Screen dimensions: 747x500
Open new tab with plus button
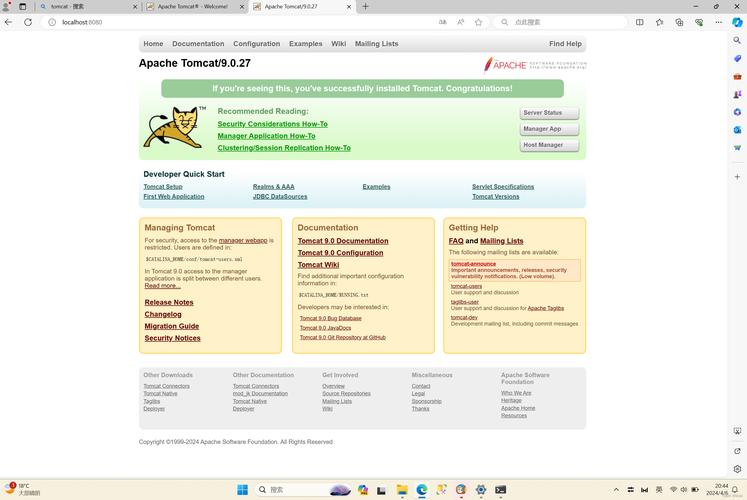[x=365, y=7]
